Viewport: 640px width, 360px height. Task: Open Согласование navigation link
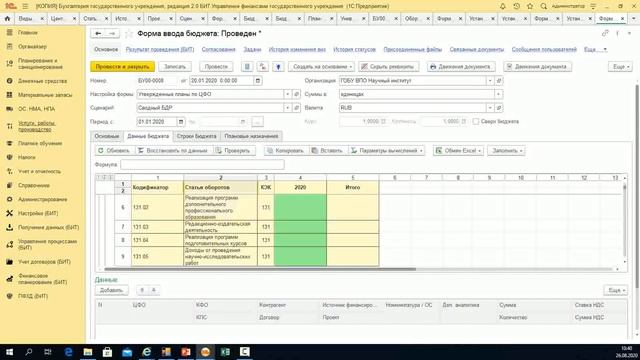click(218, 49)
